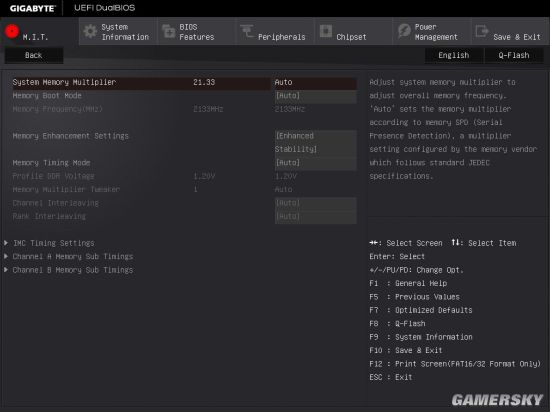Click the Memory Multiplier Tweaker Auto value

point(283,190)
